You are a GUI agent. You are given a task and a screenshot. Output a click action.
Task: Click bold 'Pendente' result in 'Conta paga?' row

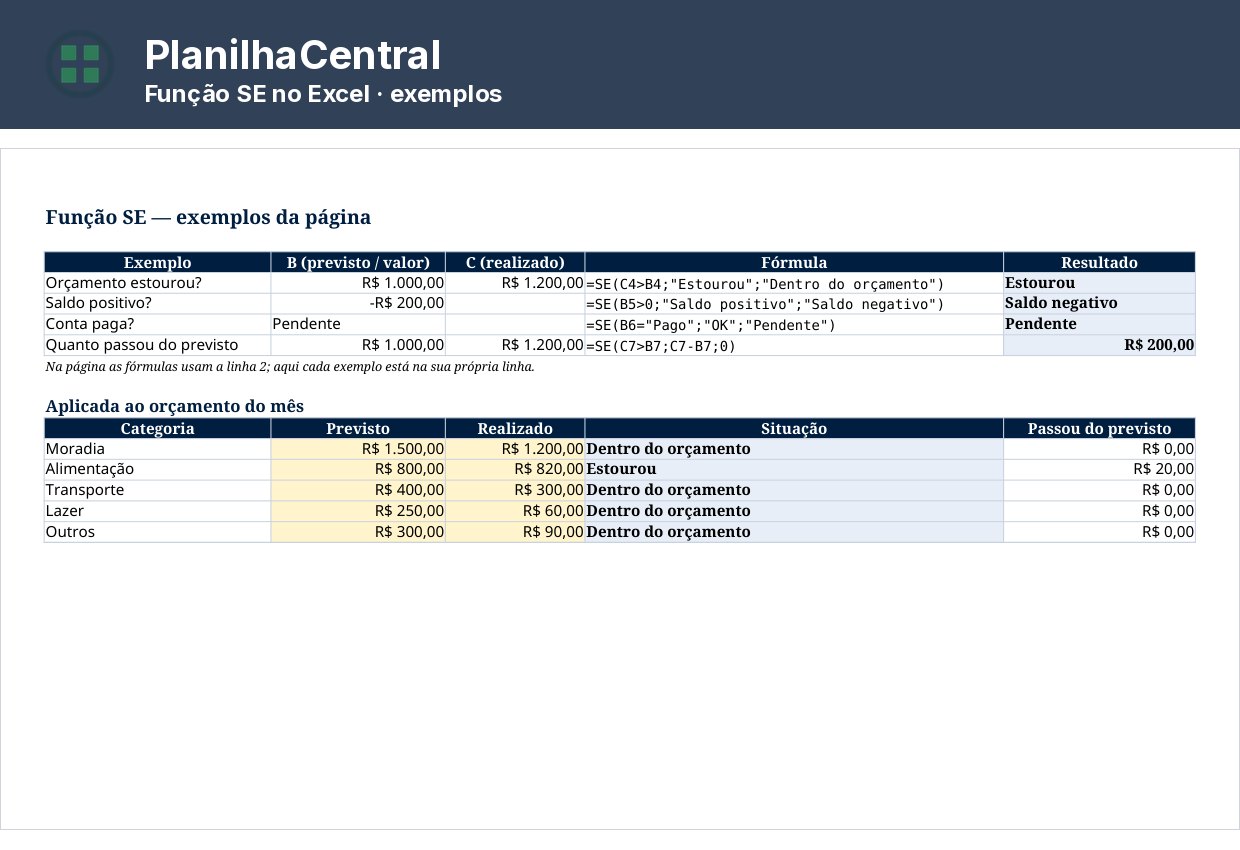pos(1099,324)
